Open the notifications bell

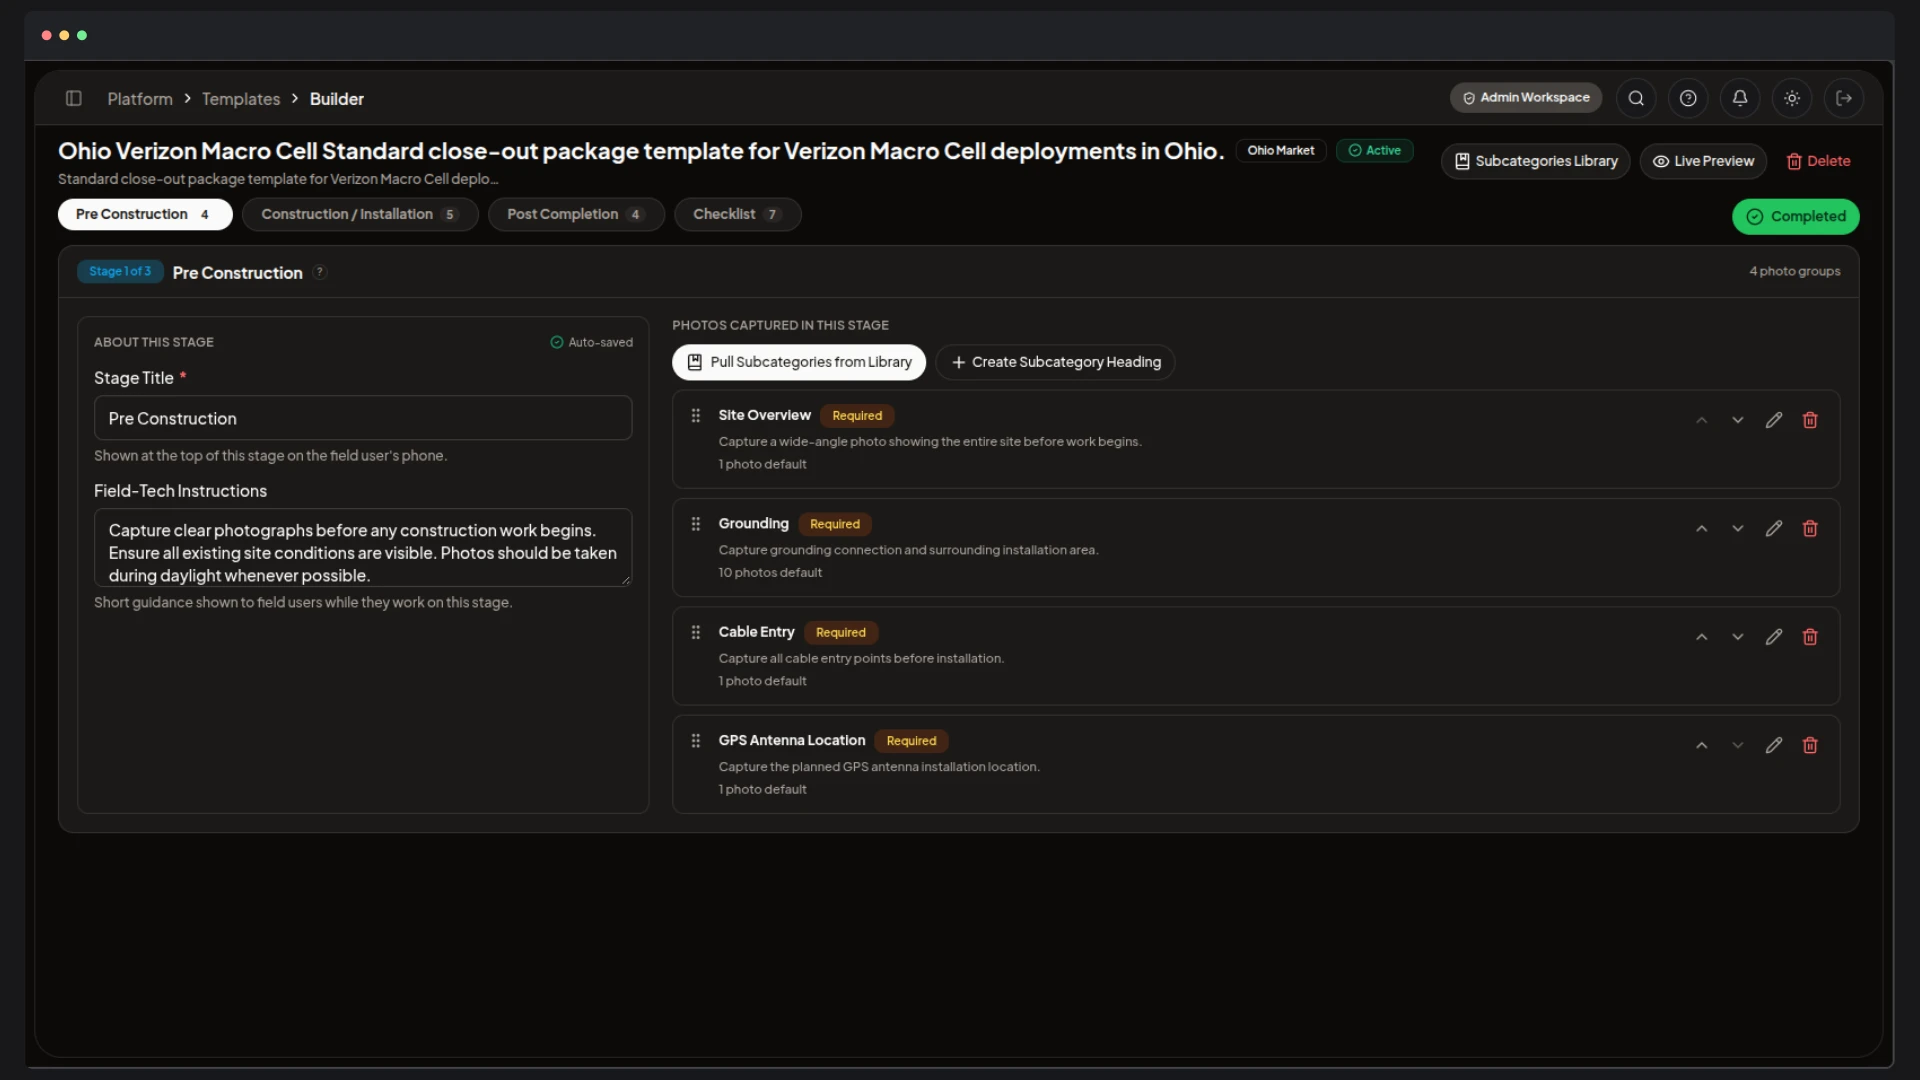click(1740, 98)
